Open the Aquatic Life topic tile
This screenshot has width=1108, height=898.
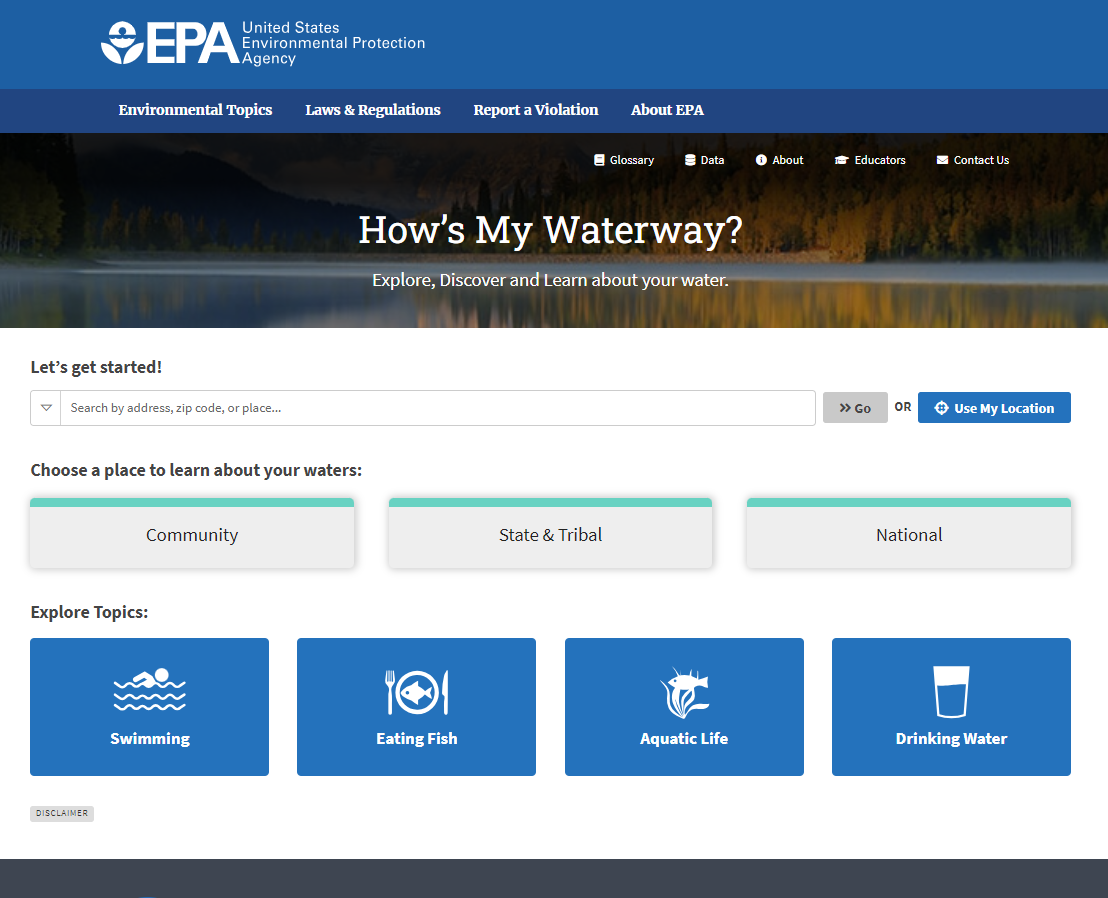point(684,707)
